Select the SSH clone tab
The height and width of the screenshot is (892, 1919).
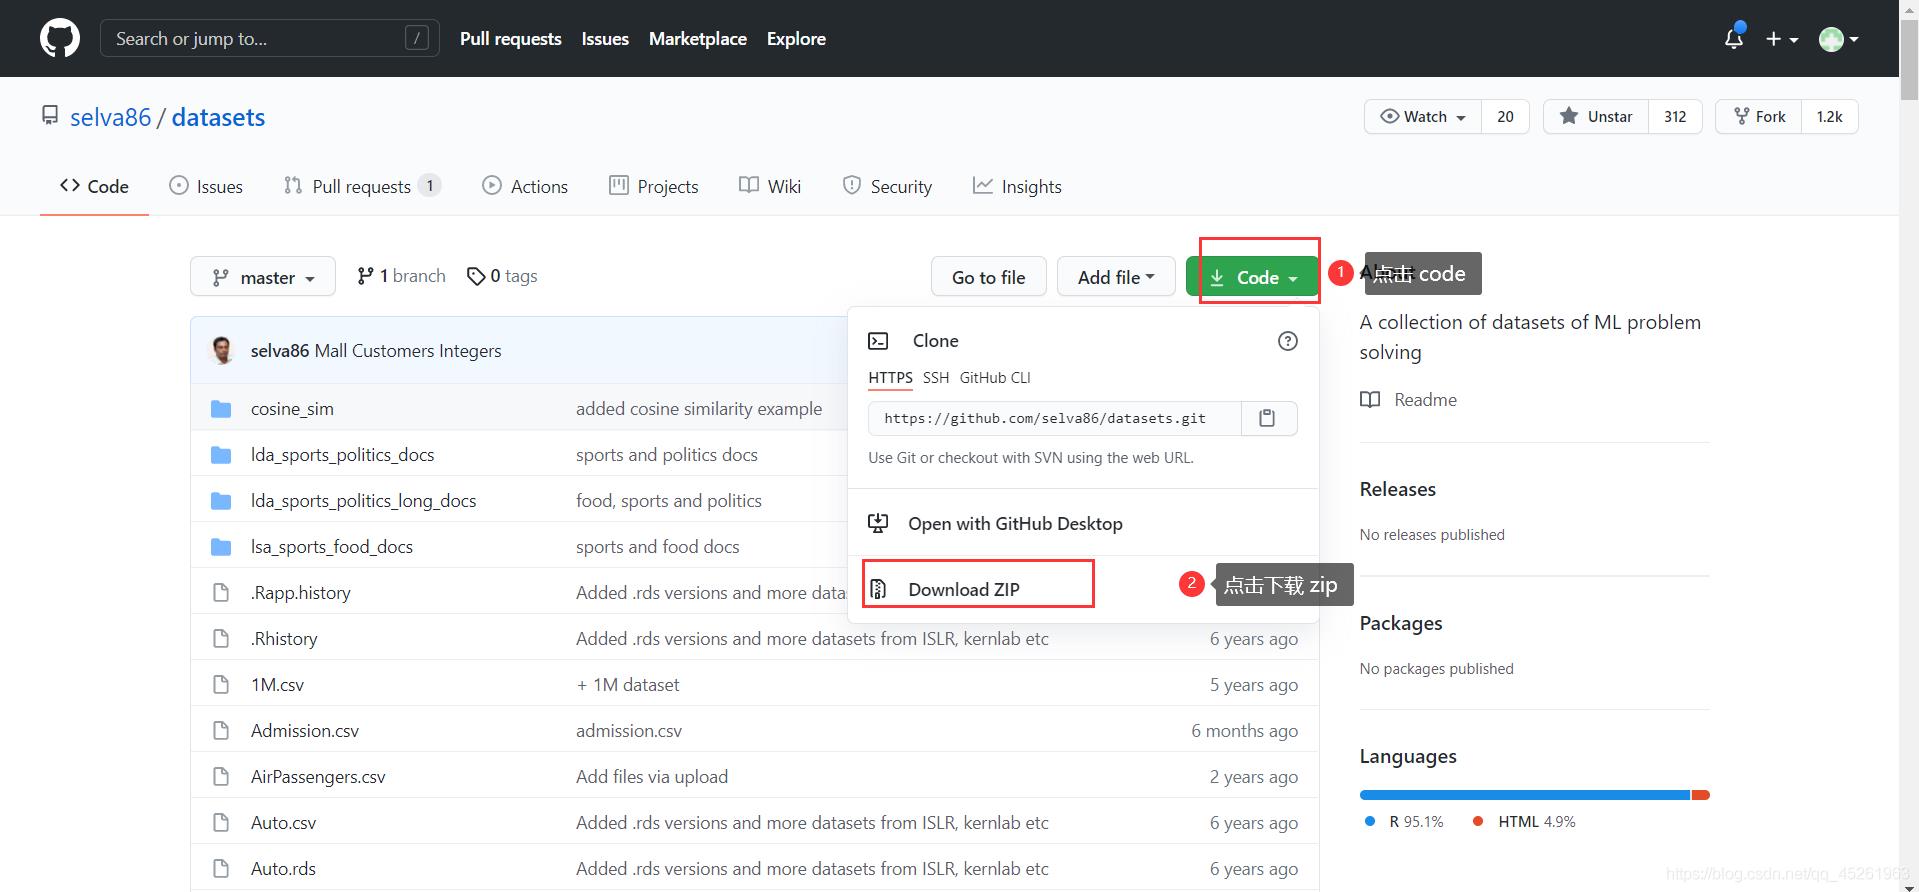click(x=936, y=378)
